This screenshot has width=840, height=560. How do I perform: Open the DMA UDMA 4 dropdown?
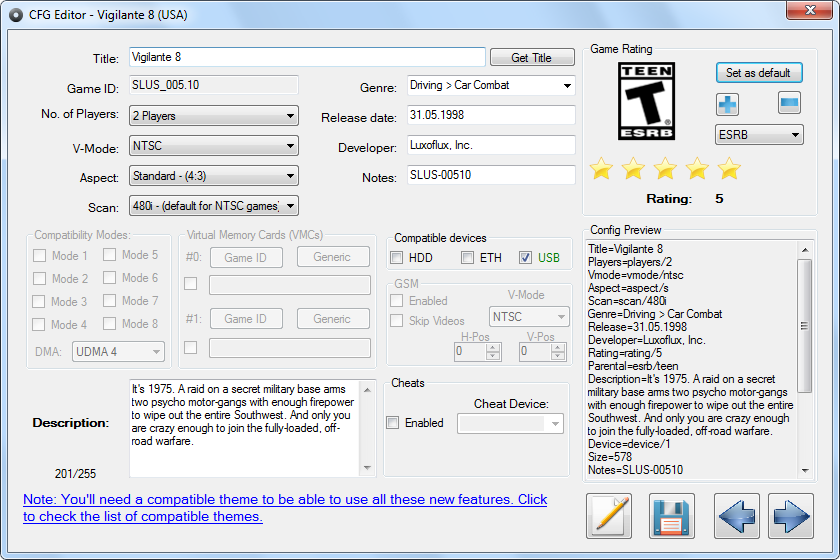tap(118, 352)
